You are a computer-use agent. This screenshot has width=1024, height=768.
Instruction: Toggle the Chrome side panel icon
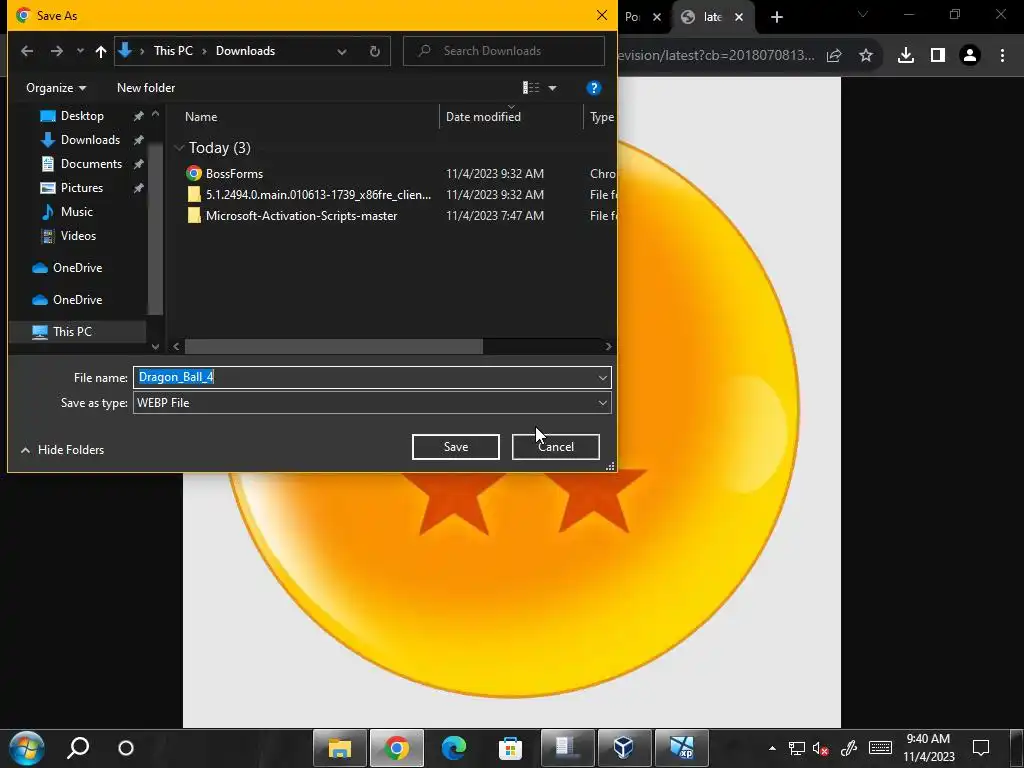pyautogui.click(x=937, y=56)
